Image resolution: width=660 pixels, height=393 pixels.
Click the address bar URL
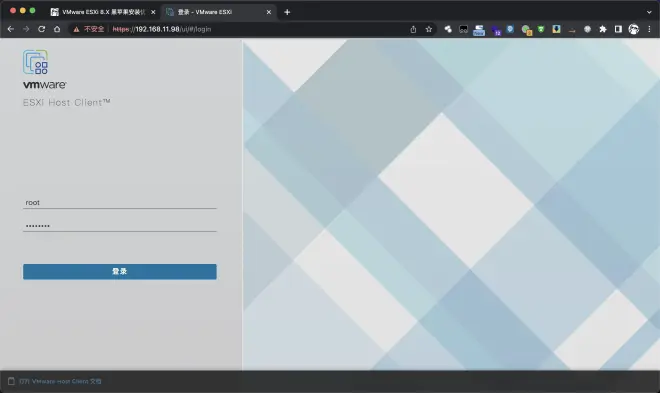pos(162,29)
